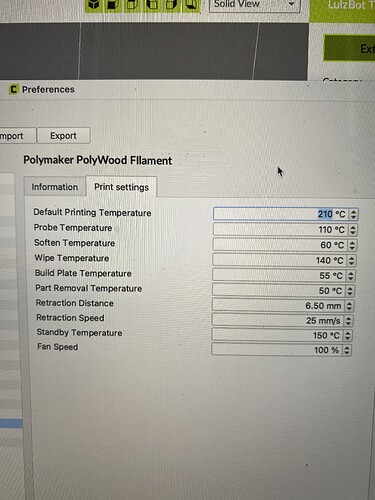Open the Solid View dropdown
Image resolution: width=375 pixels, height=500 pixels.
click(x=254, y=5)
